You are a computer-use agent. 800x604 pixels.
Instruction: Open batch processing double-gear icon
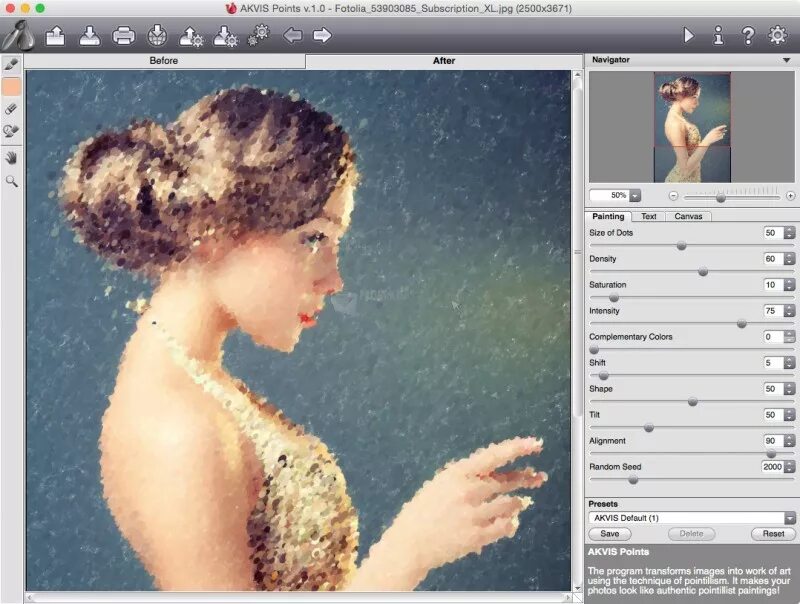[259, 35]
